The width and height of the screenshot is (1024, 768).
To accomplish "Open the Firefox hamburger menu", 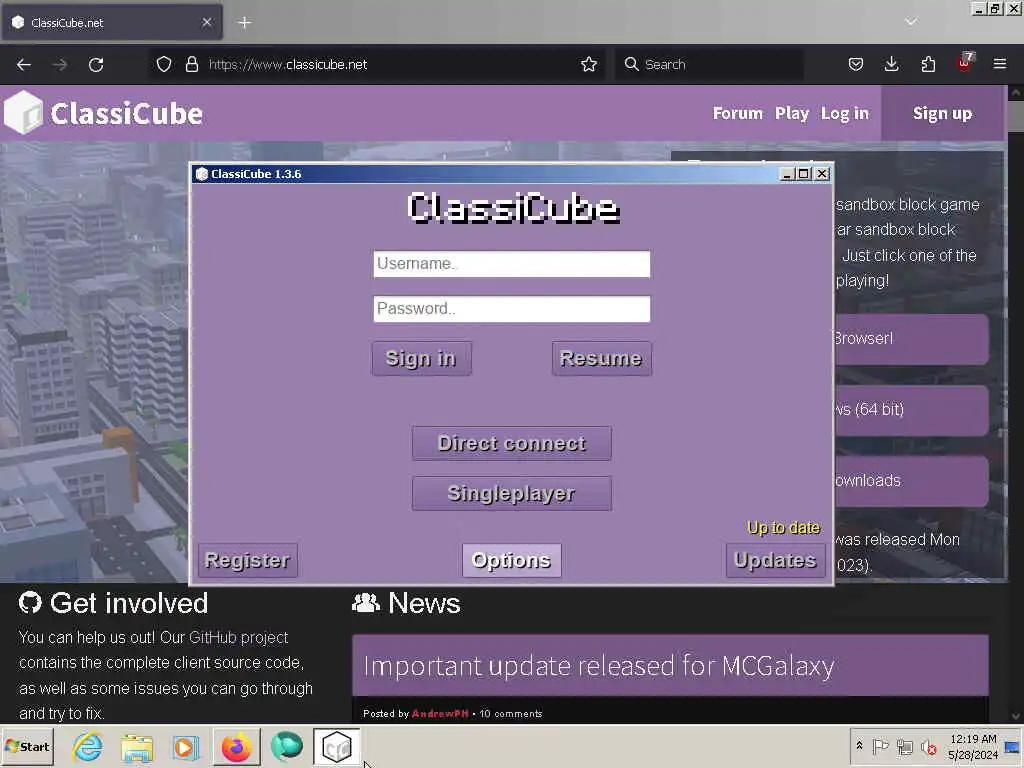I will click(1000, 64).
